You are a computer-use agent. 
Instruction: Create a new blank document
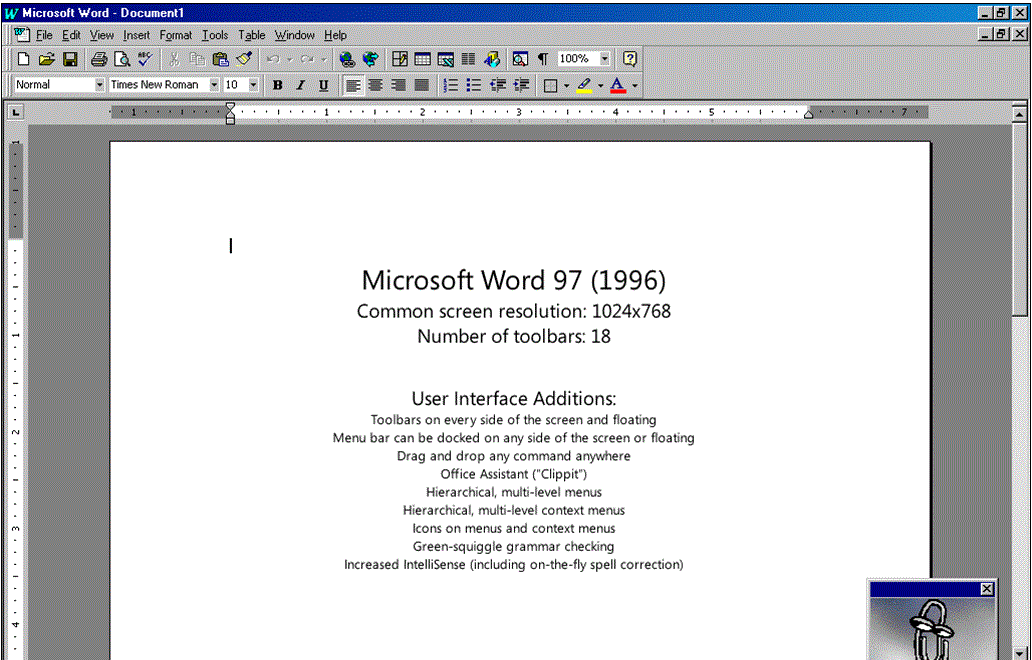[x=23, y=59]
